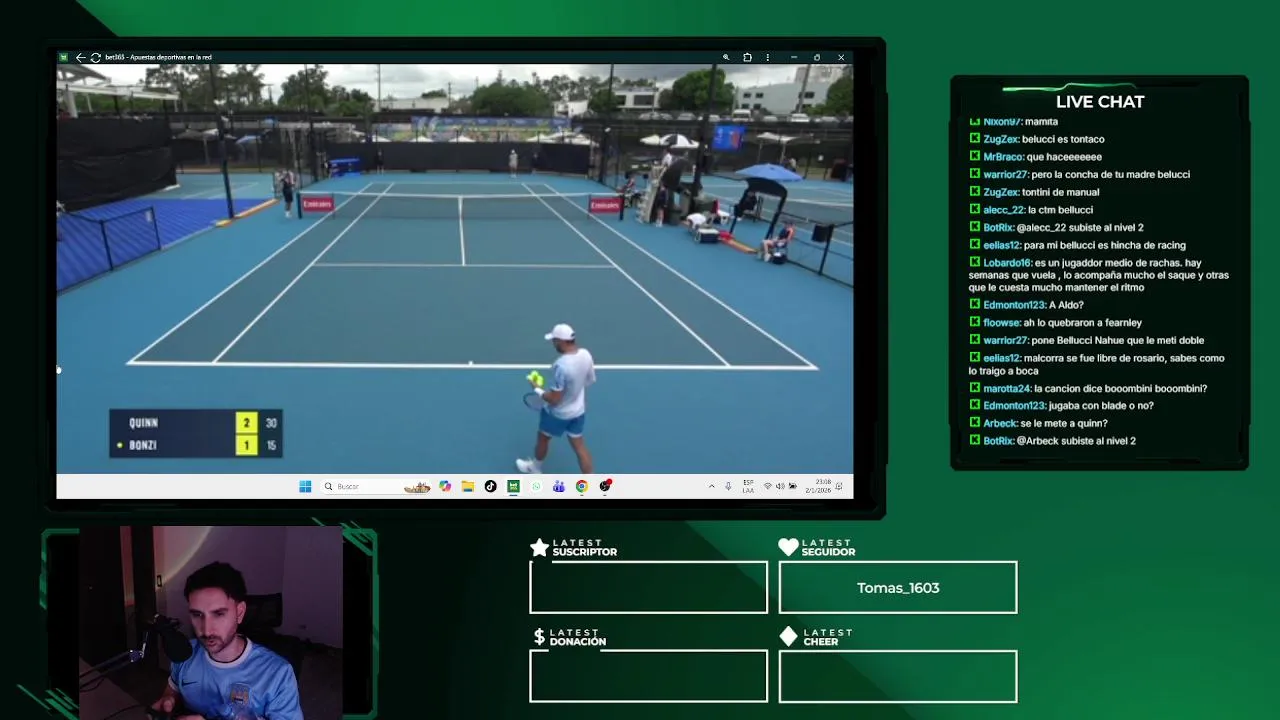This screenshot has height=720, width=1280.
Task: Click the Wi-Fi network icon in tray
Action: (x=767, y=486)
